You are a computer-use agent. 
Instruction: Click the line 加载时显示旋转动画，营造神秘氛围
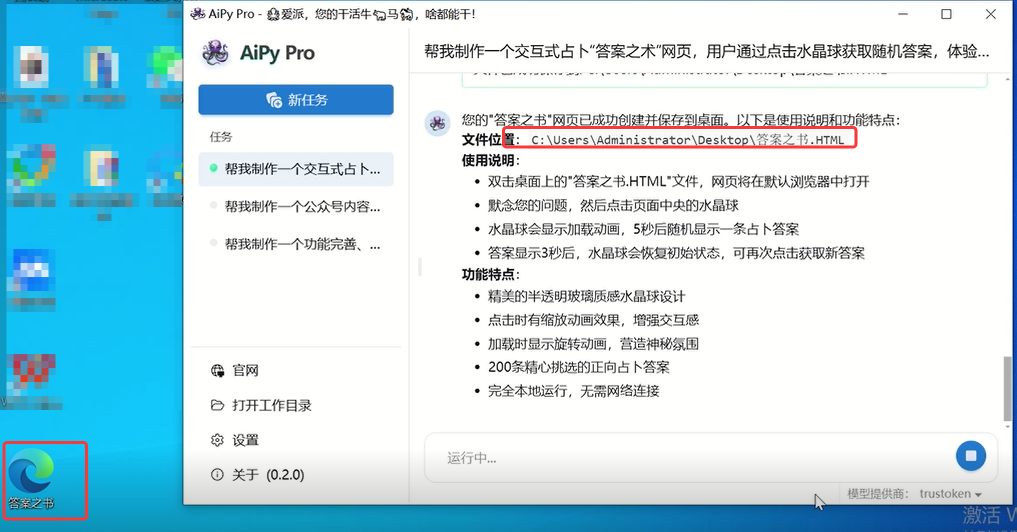(x=593, y=344)
